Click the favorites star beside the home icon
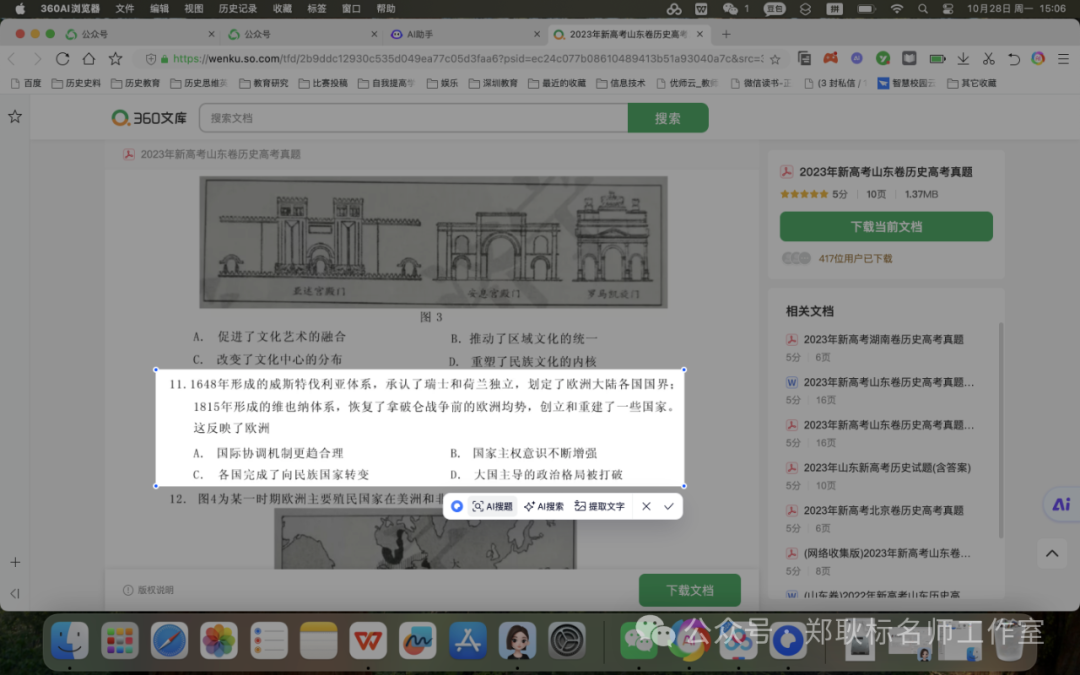This screenshot has width=1080, height=675. [x=115, y=59]
